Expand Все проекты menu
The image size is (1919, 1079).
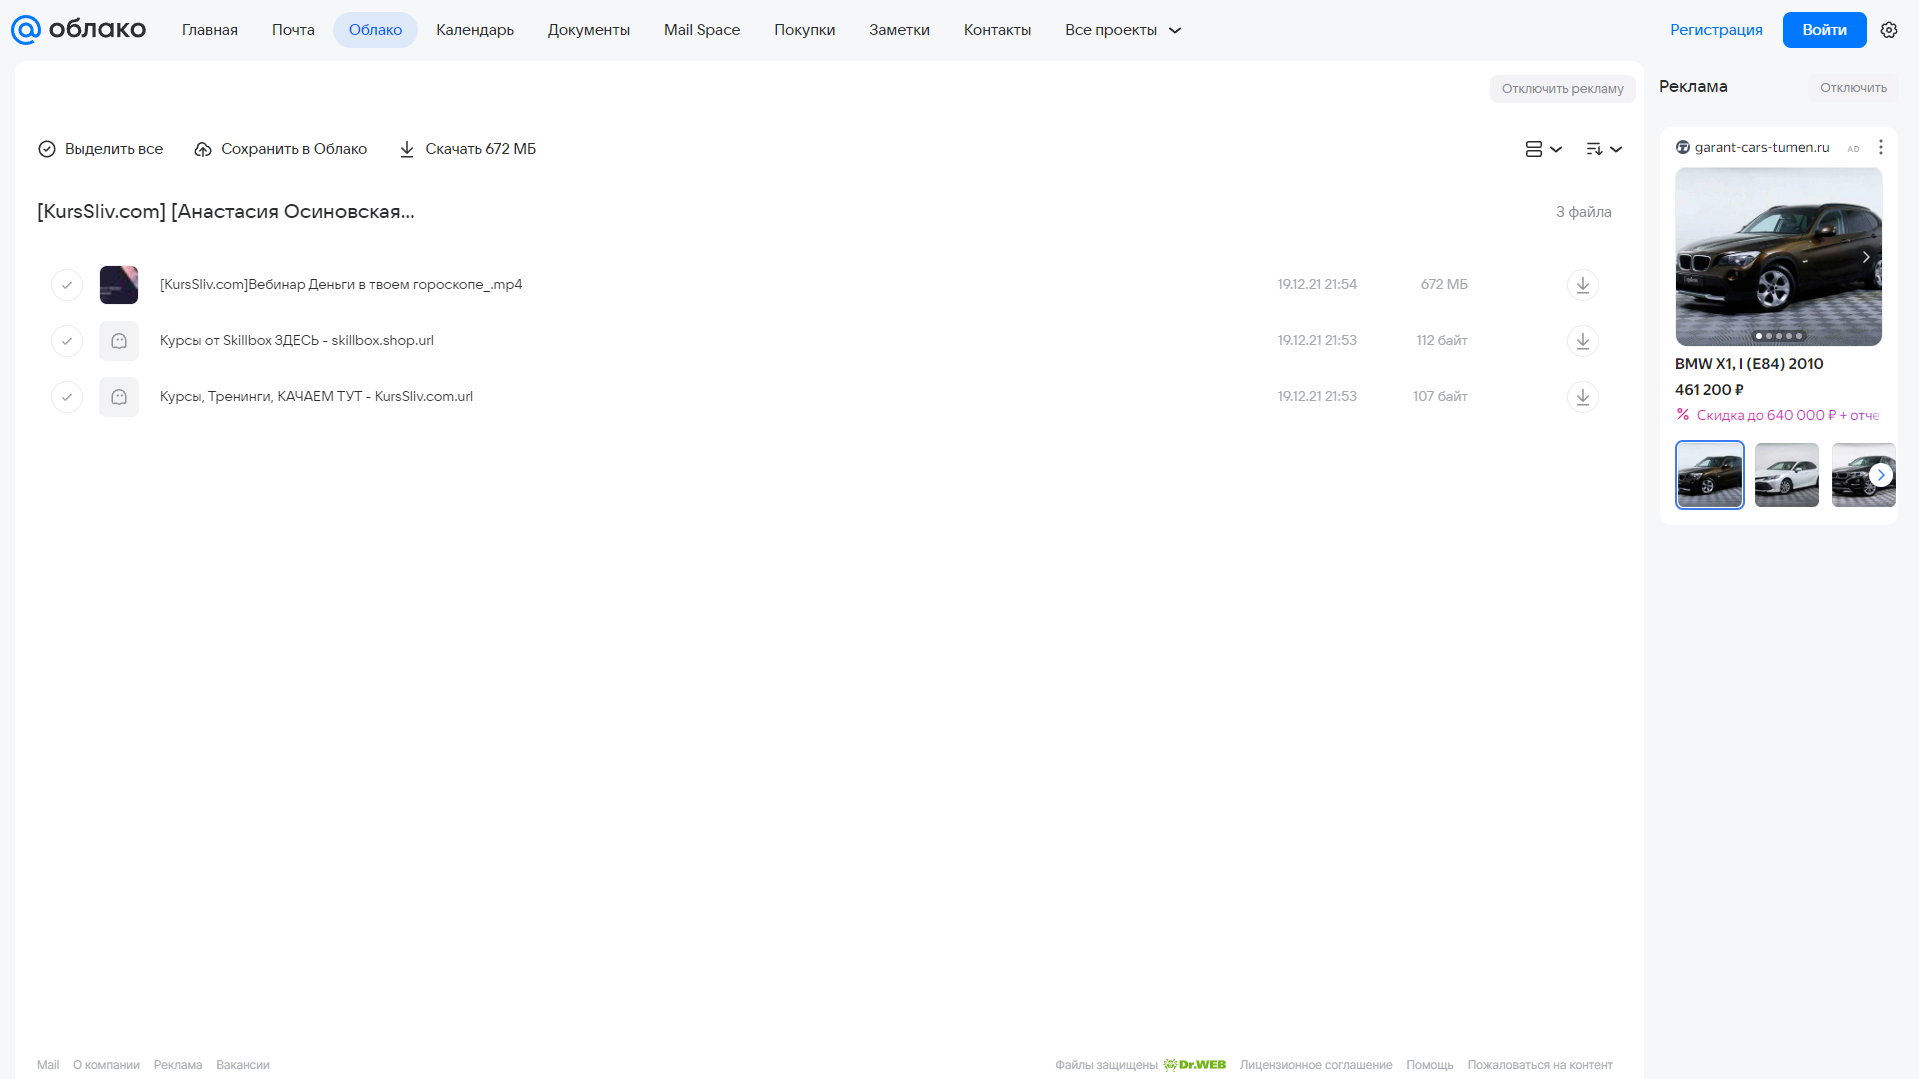pyautogui.click(x=1123, y=30)
